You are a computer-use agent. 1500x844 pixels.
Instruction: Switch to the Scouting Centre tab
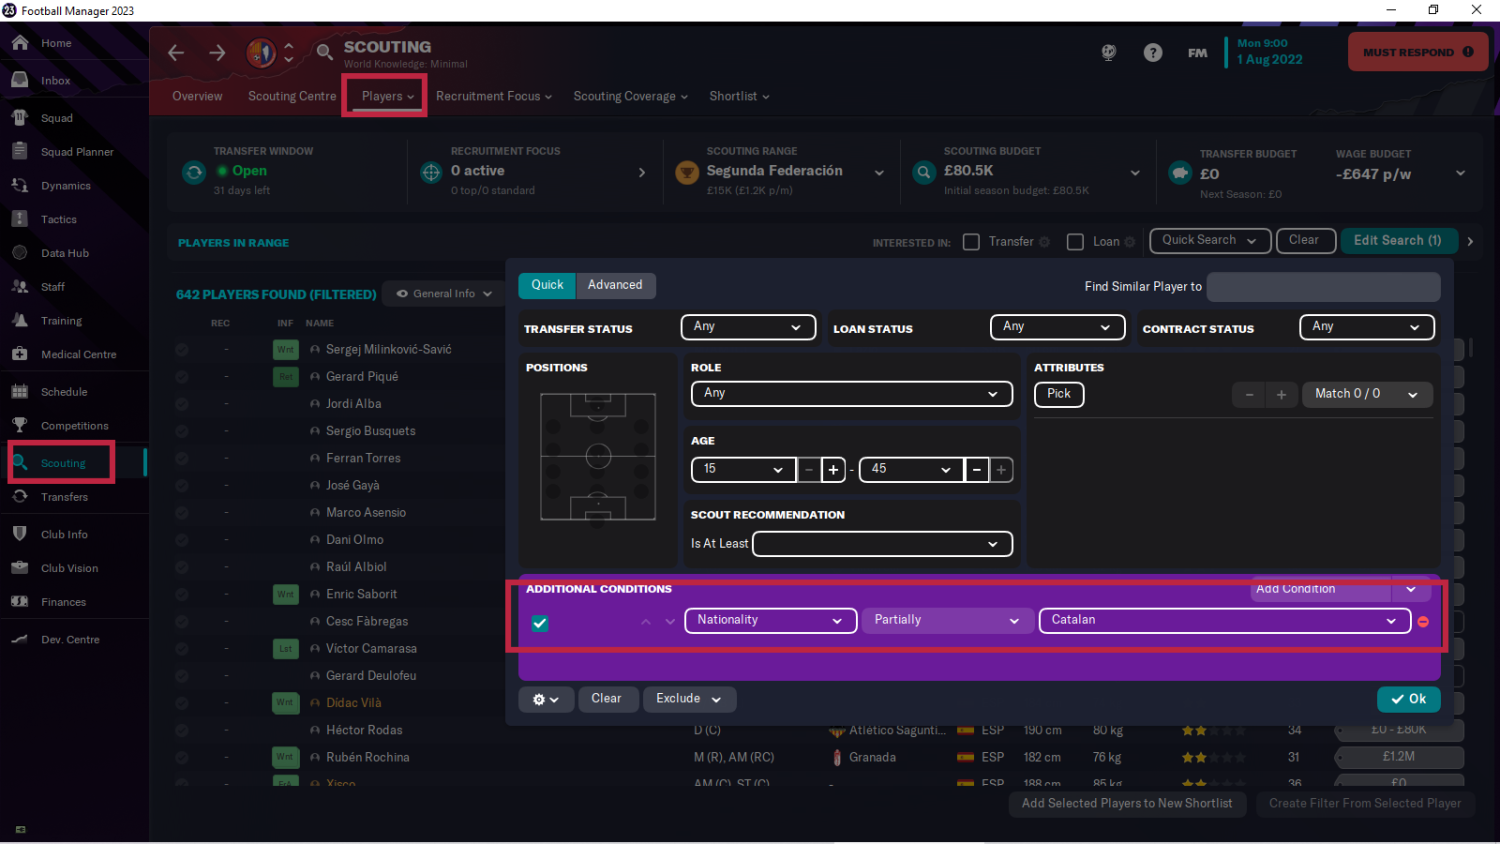pos(292,96)
